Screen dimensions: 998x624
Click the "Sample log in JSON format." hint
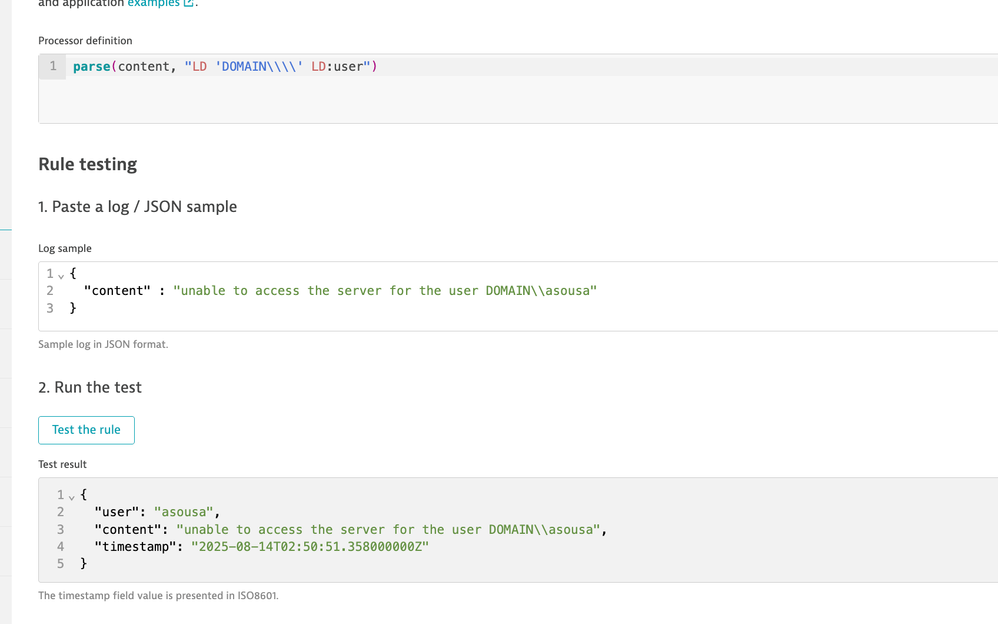click(x=103, y=344)
